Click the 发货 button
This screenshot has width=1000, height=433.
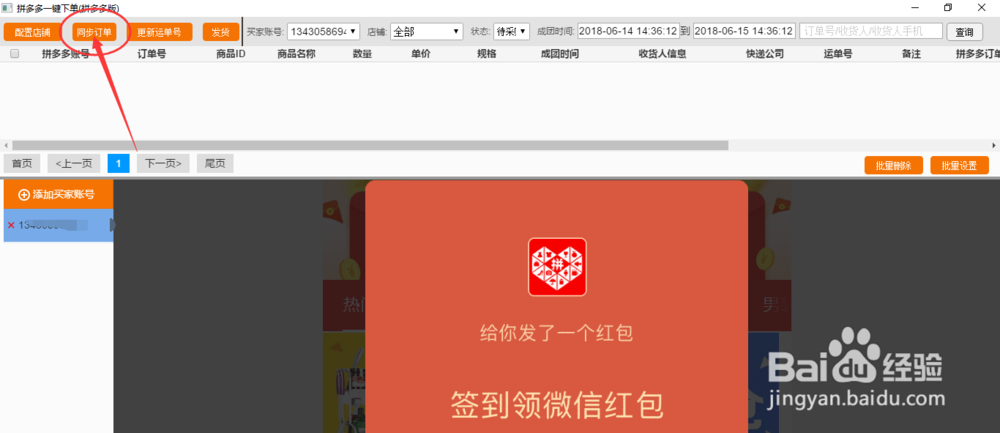[221, 32]
